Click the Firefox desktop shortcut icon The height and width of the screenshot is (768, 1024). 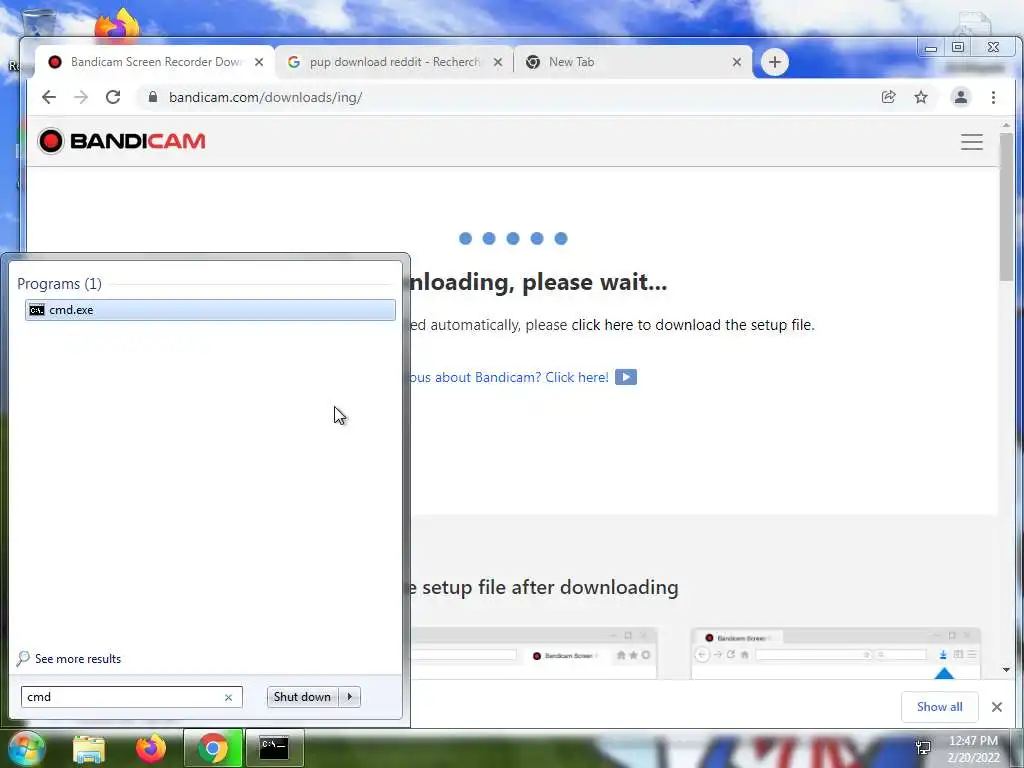(118, 26)
